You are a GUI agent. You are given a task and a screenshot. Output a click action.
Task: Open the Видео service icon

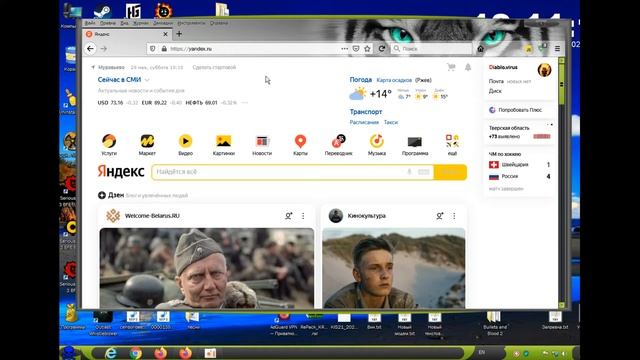pos(185,144)
